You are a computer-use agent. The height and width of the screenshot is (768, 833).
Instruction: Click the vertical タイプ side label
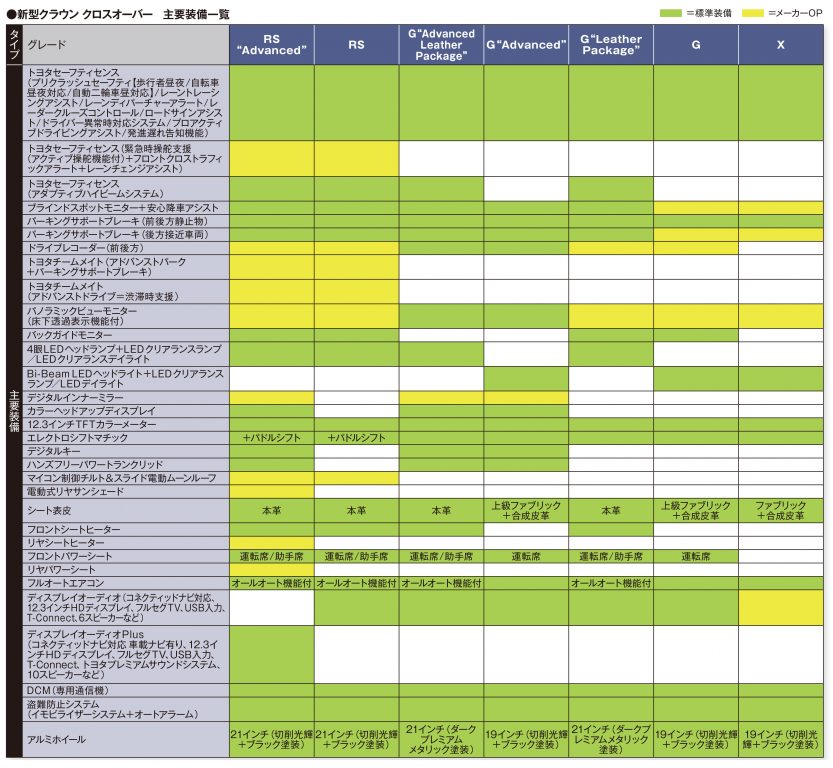[x=14, y=45]
